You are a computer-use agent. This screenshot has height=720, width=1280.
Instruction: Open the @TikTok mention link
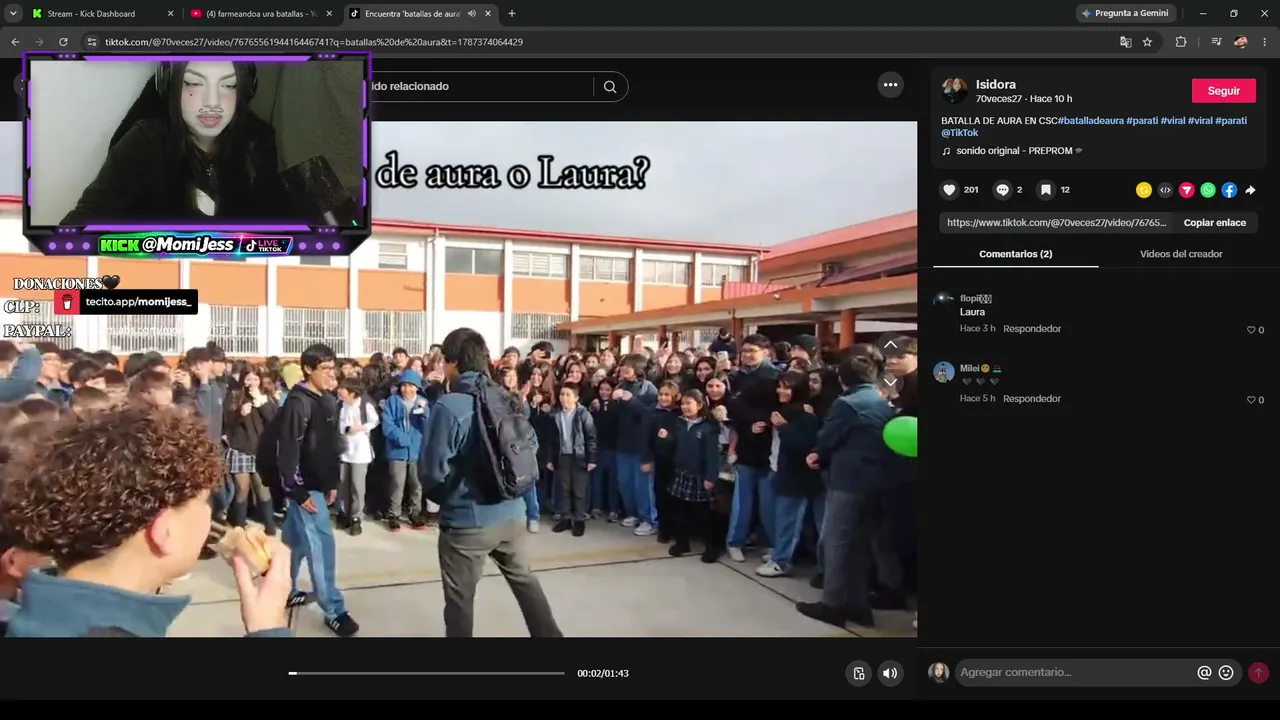tap(960, 133)
